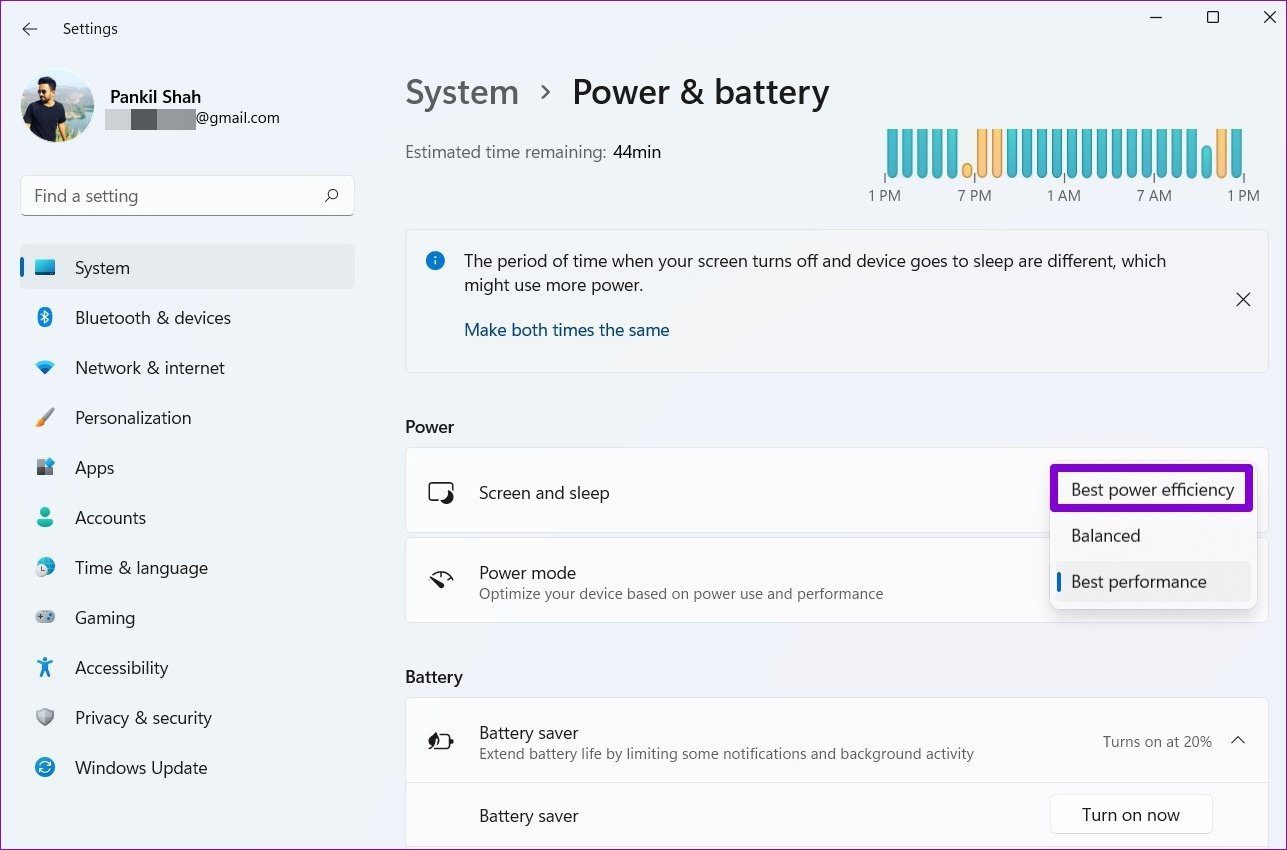Click the Gaming controller icon
Image resolution: width=1287 pixels, height=850 pixels.
click(45, 618)
